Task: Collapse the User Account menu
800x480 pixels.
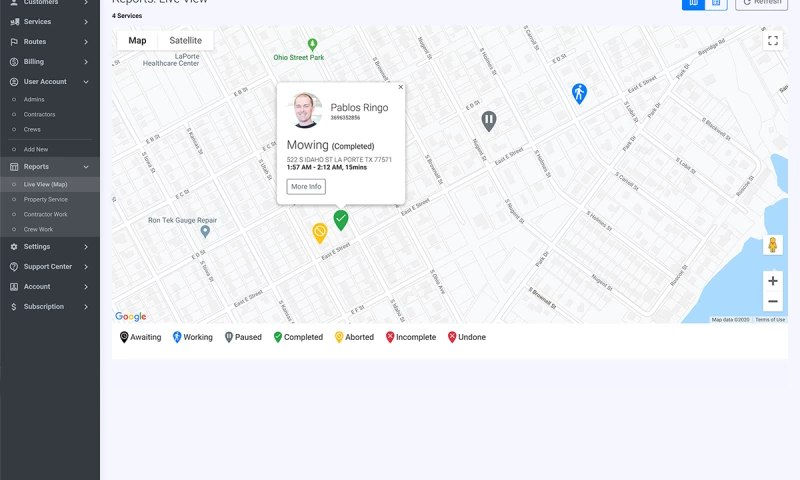Action: coord(49,82)
